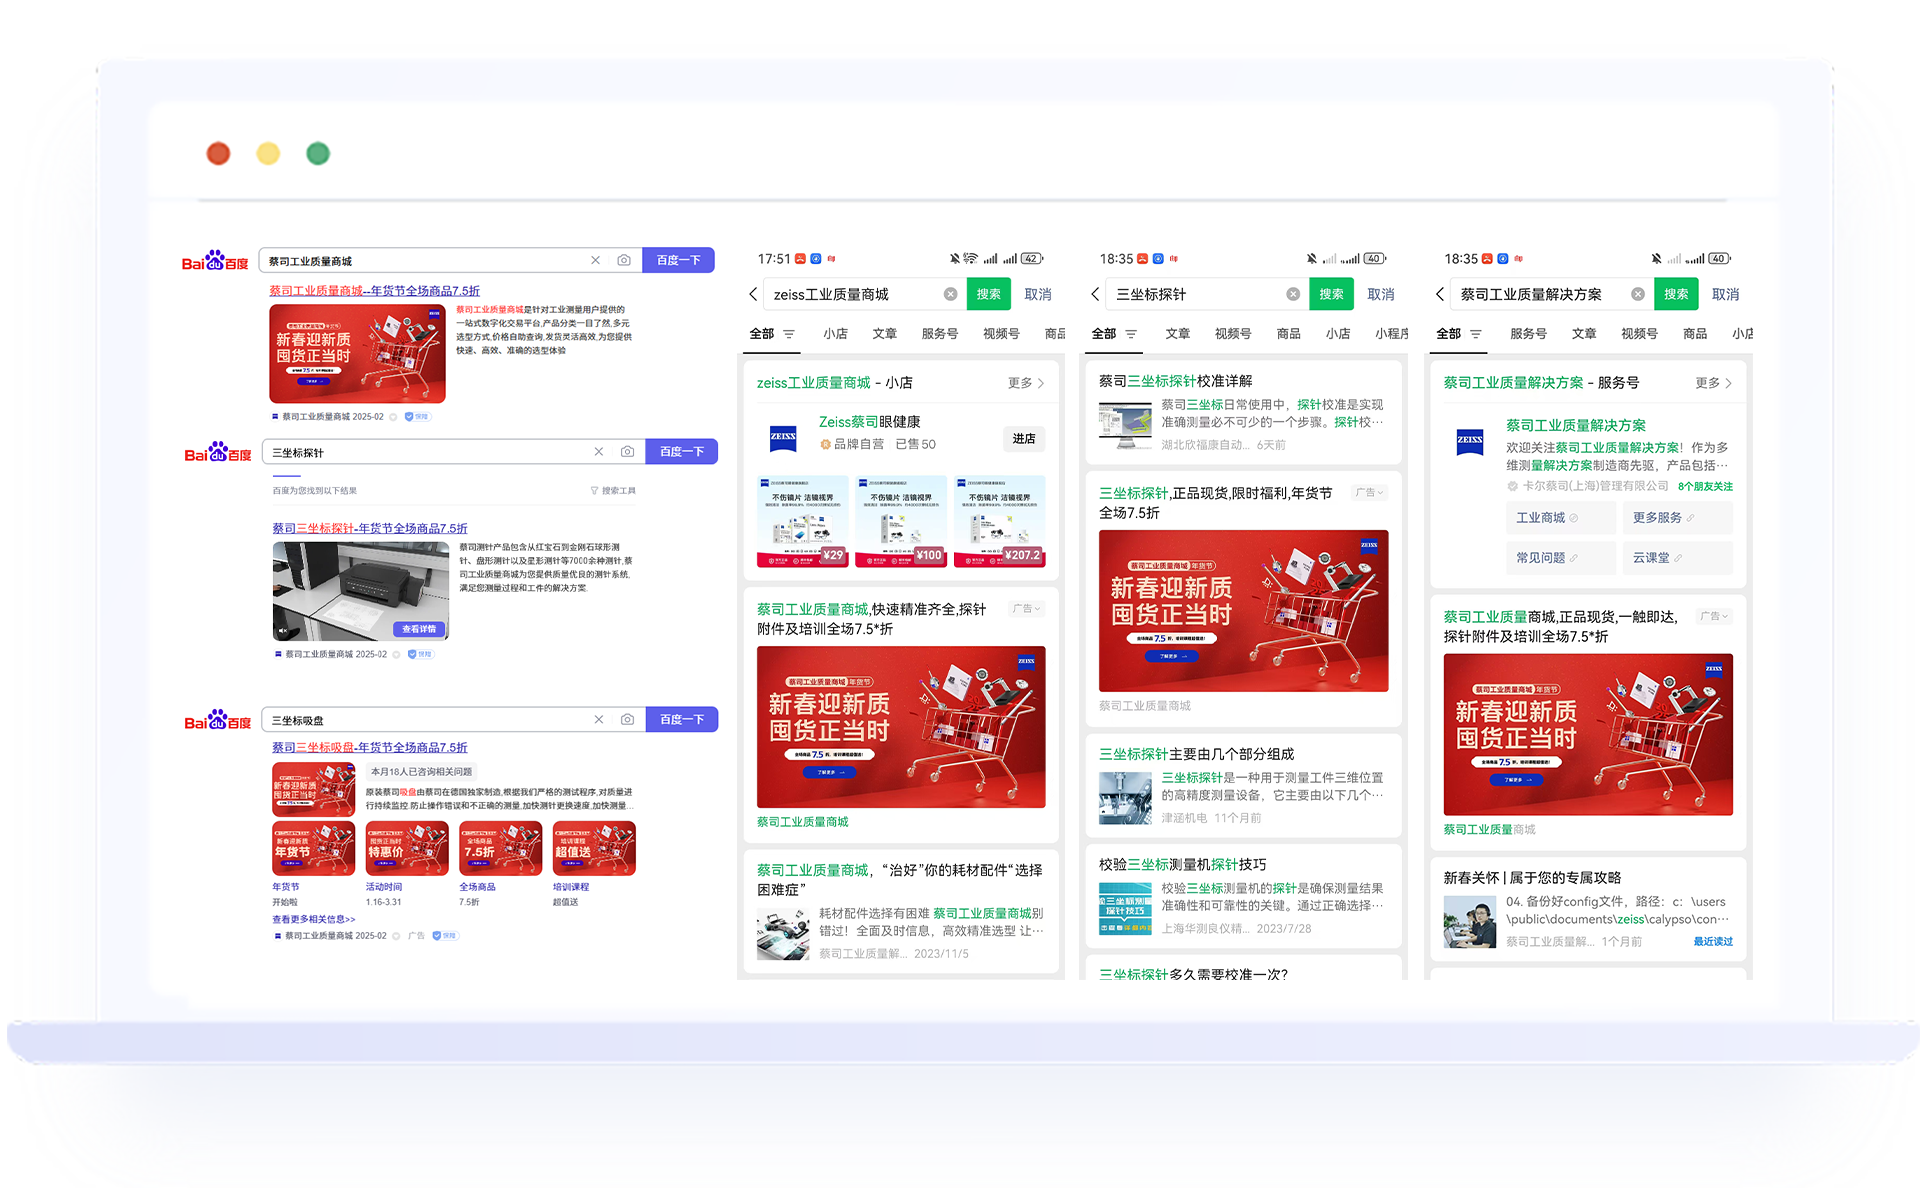This screenshot has height=1188, width=1920.
Task: Click camera icon in 三坐标探针 Baidu search
Action: pyautogui.click(x=627, y=452)
